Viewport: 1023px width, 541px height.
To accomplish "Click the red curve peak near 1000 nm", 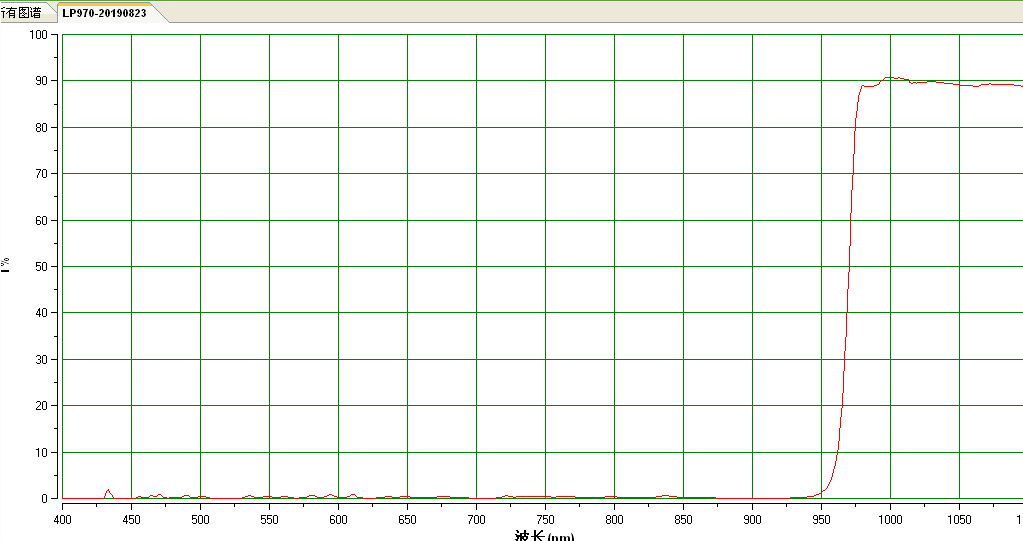I will click(x=889, y=78).
